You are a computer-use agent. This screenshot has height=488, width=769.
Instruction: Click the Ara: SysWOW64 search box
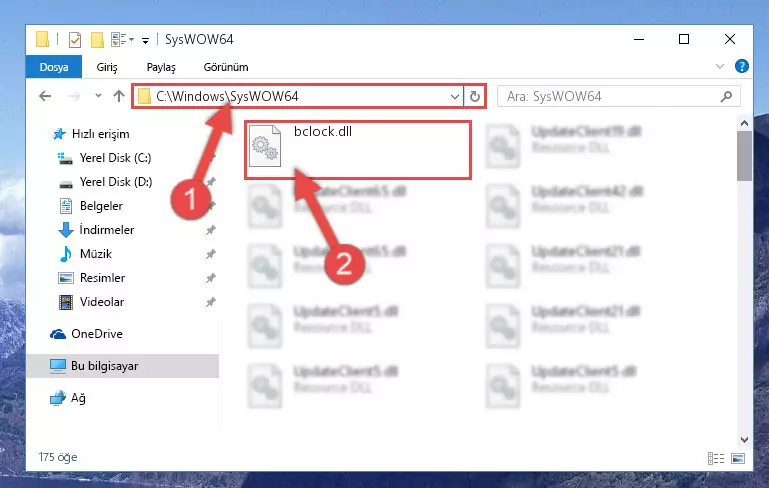[x=618, y=96]
